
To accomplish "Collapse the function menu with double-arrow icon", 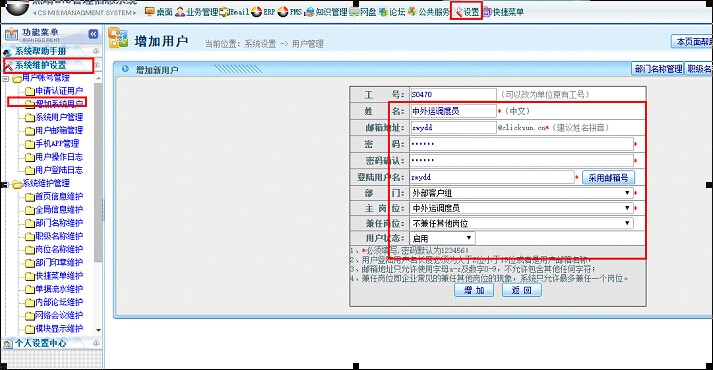I will point(93,34).
